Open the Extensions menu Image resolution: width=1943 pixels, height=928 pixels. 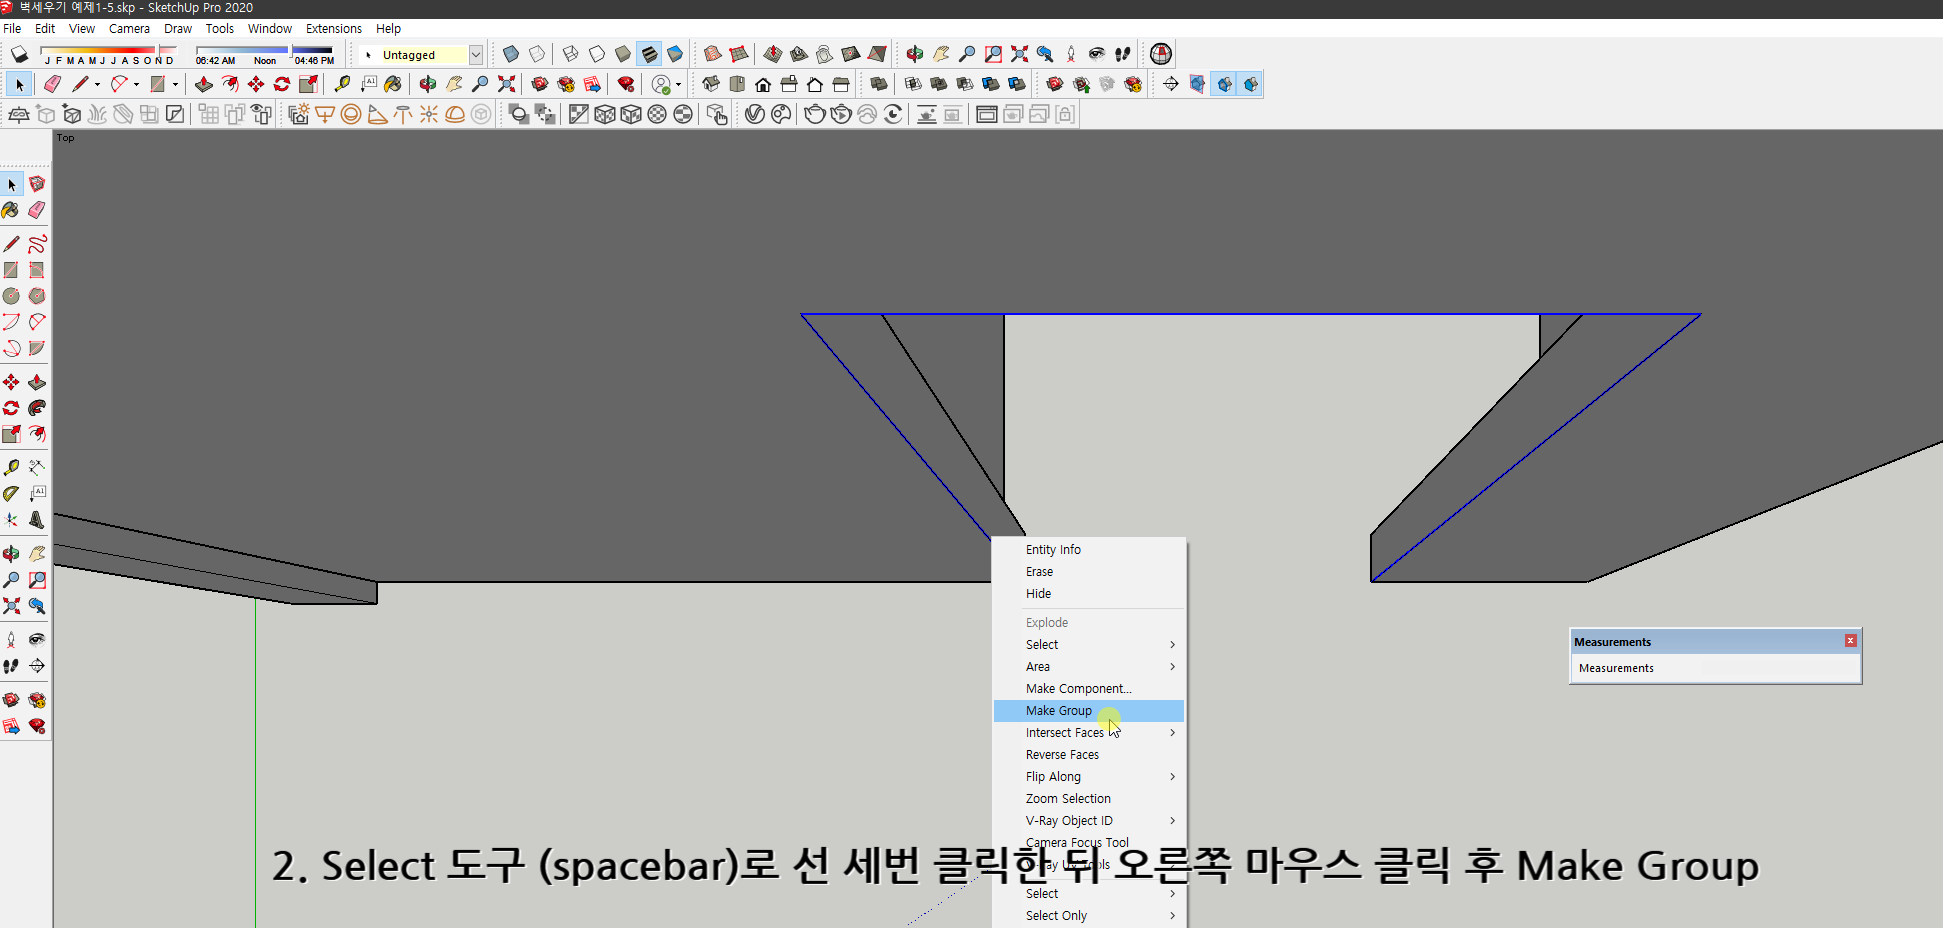334,29
